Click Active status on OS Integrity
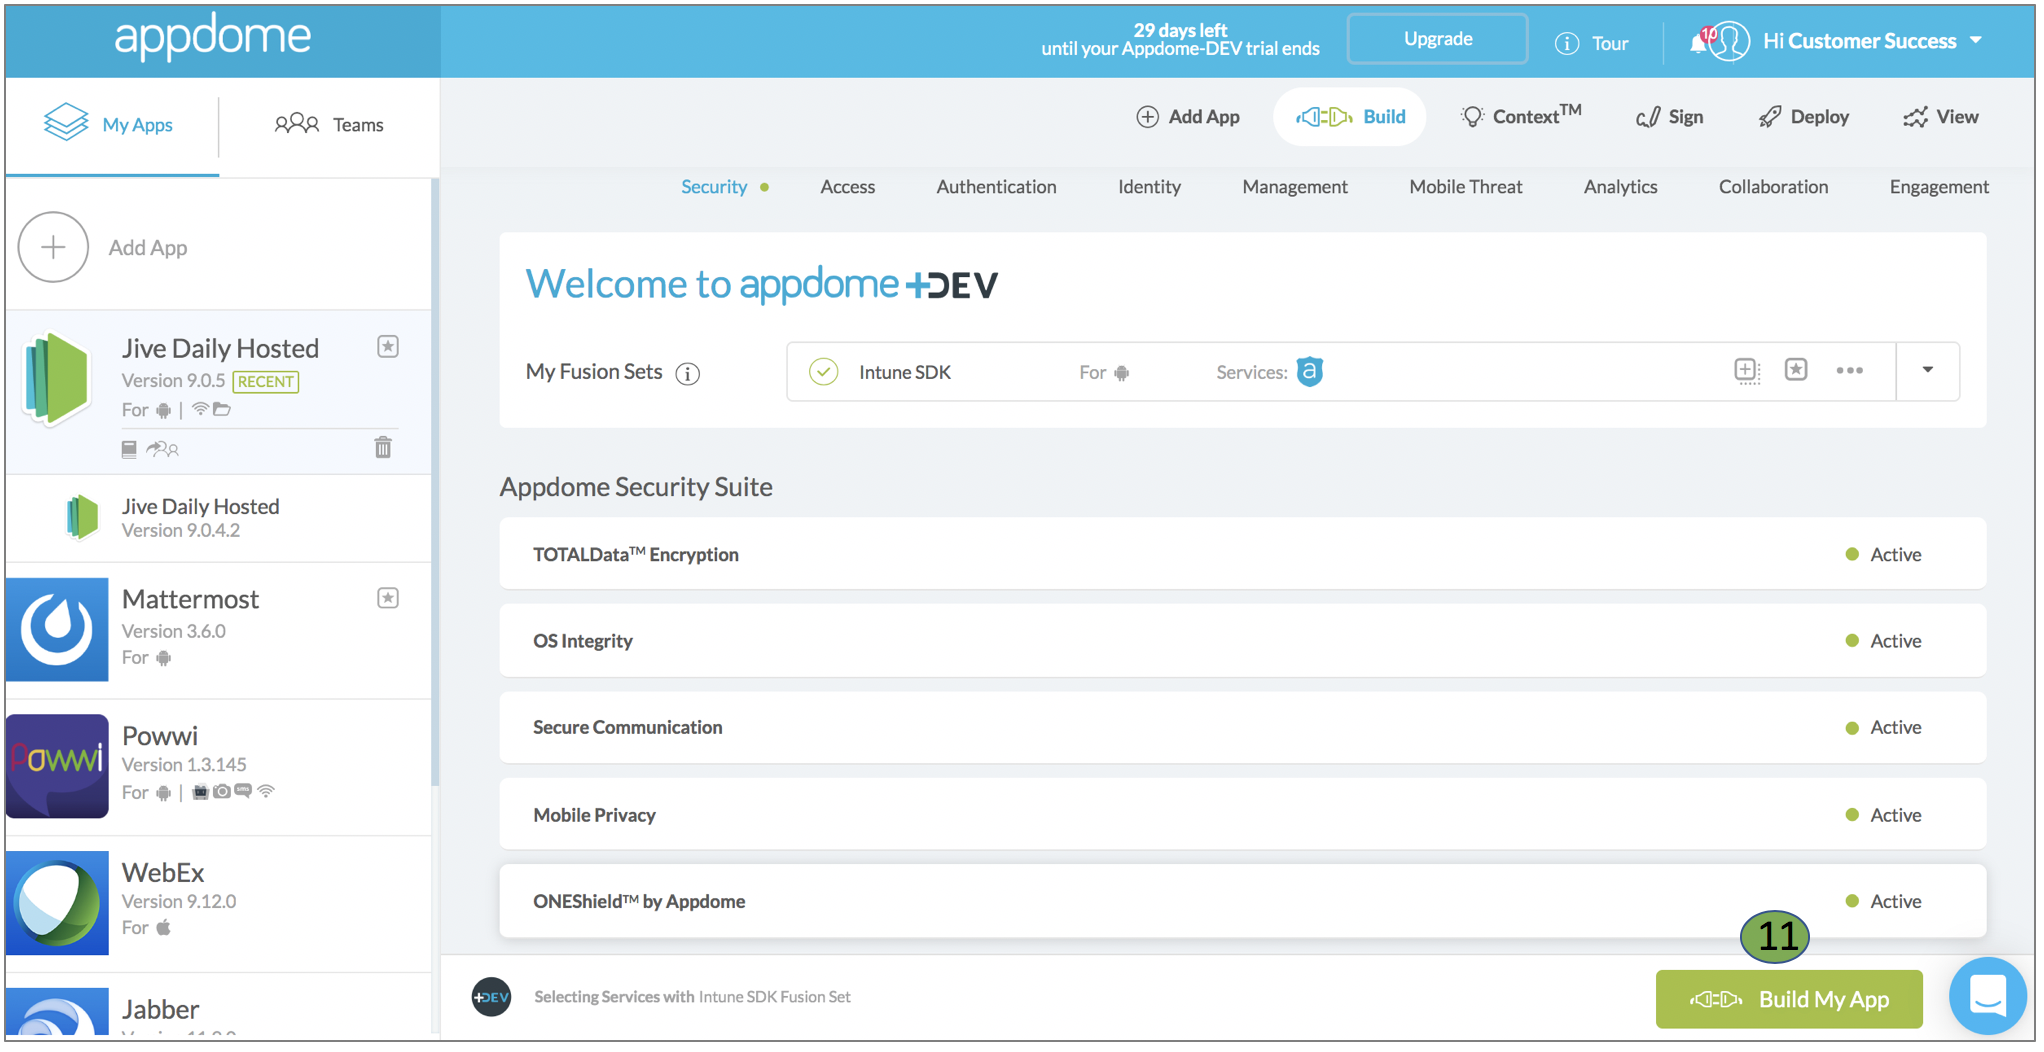This screenshot has width=2044, height=1052. coord(1883,641)
